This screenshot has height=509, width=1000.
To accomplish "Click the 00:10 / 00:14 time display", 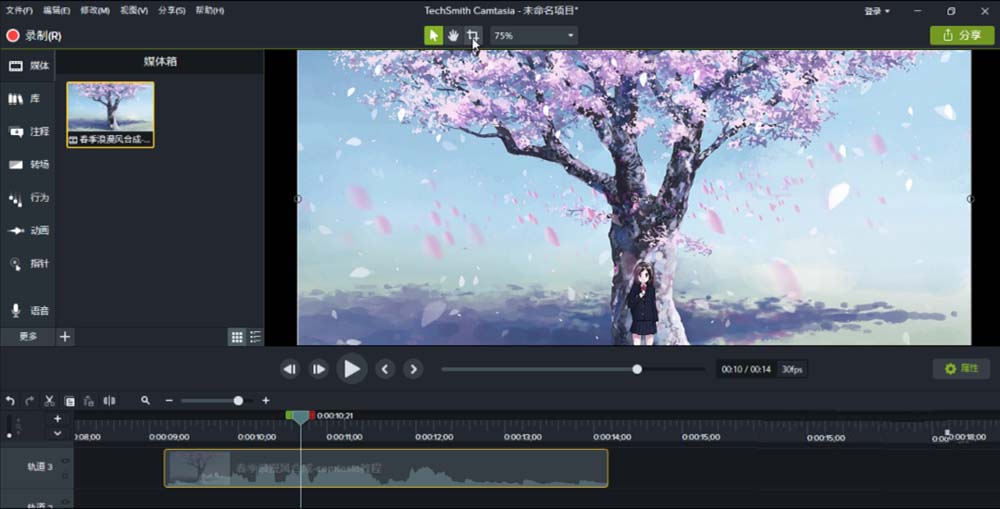I will (x=746, y=369).
